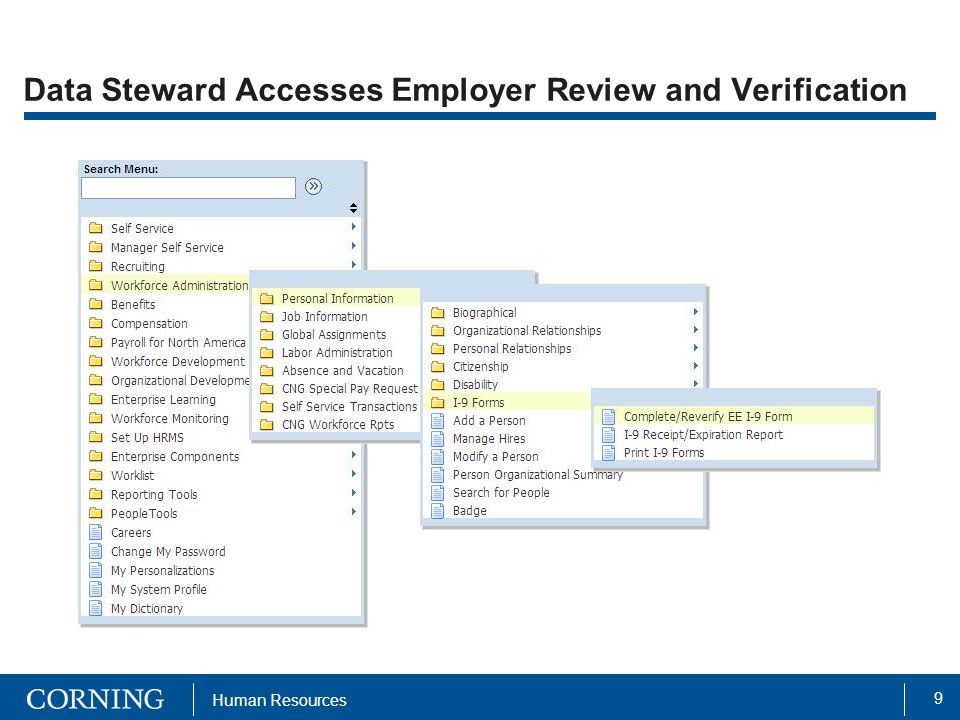Click the Self Service folder icon
This screenshot has height=720, width=960.
96,228
